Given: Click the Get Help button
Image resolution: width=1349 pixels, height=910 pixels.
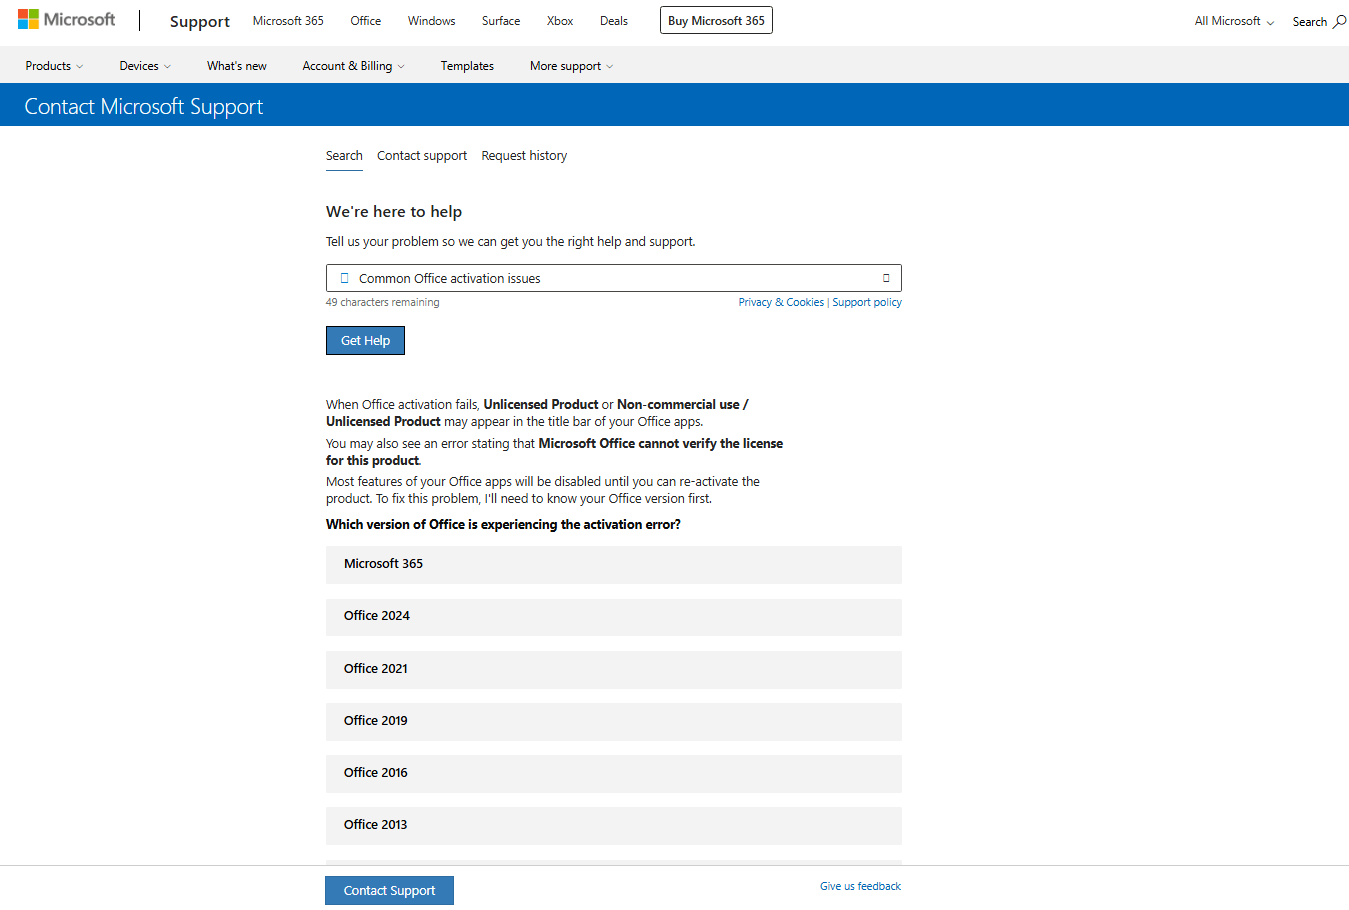Looking at the screenshot, I should pyautogui.click(x=365, y=340).
